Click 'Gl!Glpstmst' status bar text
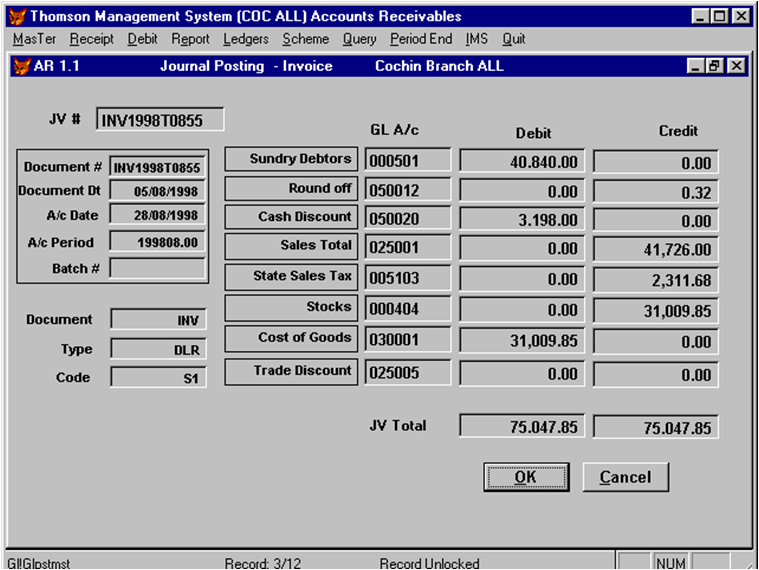 pyautogui.click(x=39, y=563)
